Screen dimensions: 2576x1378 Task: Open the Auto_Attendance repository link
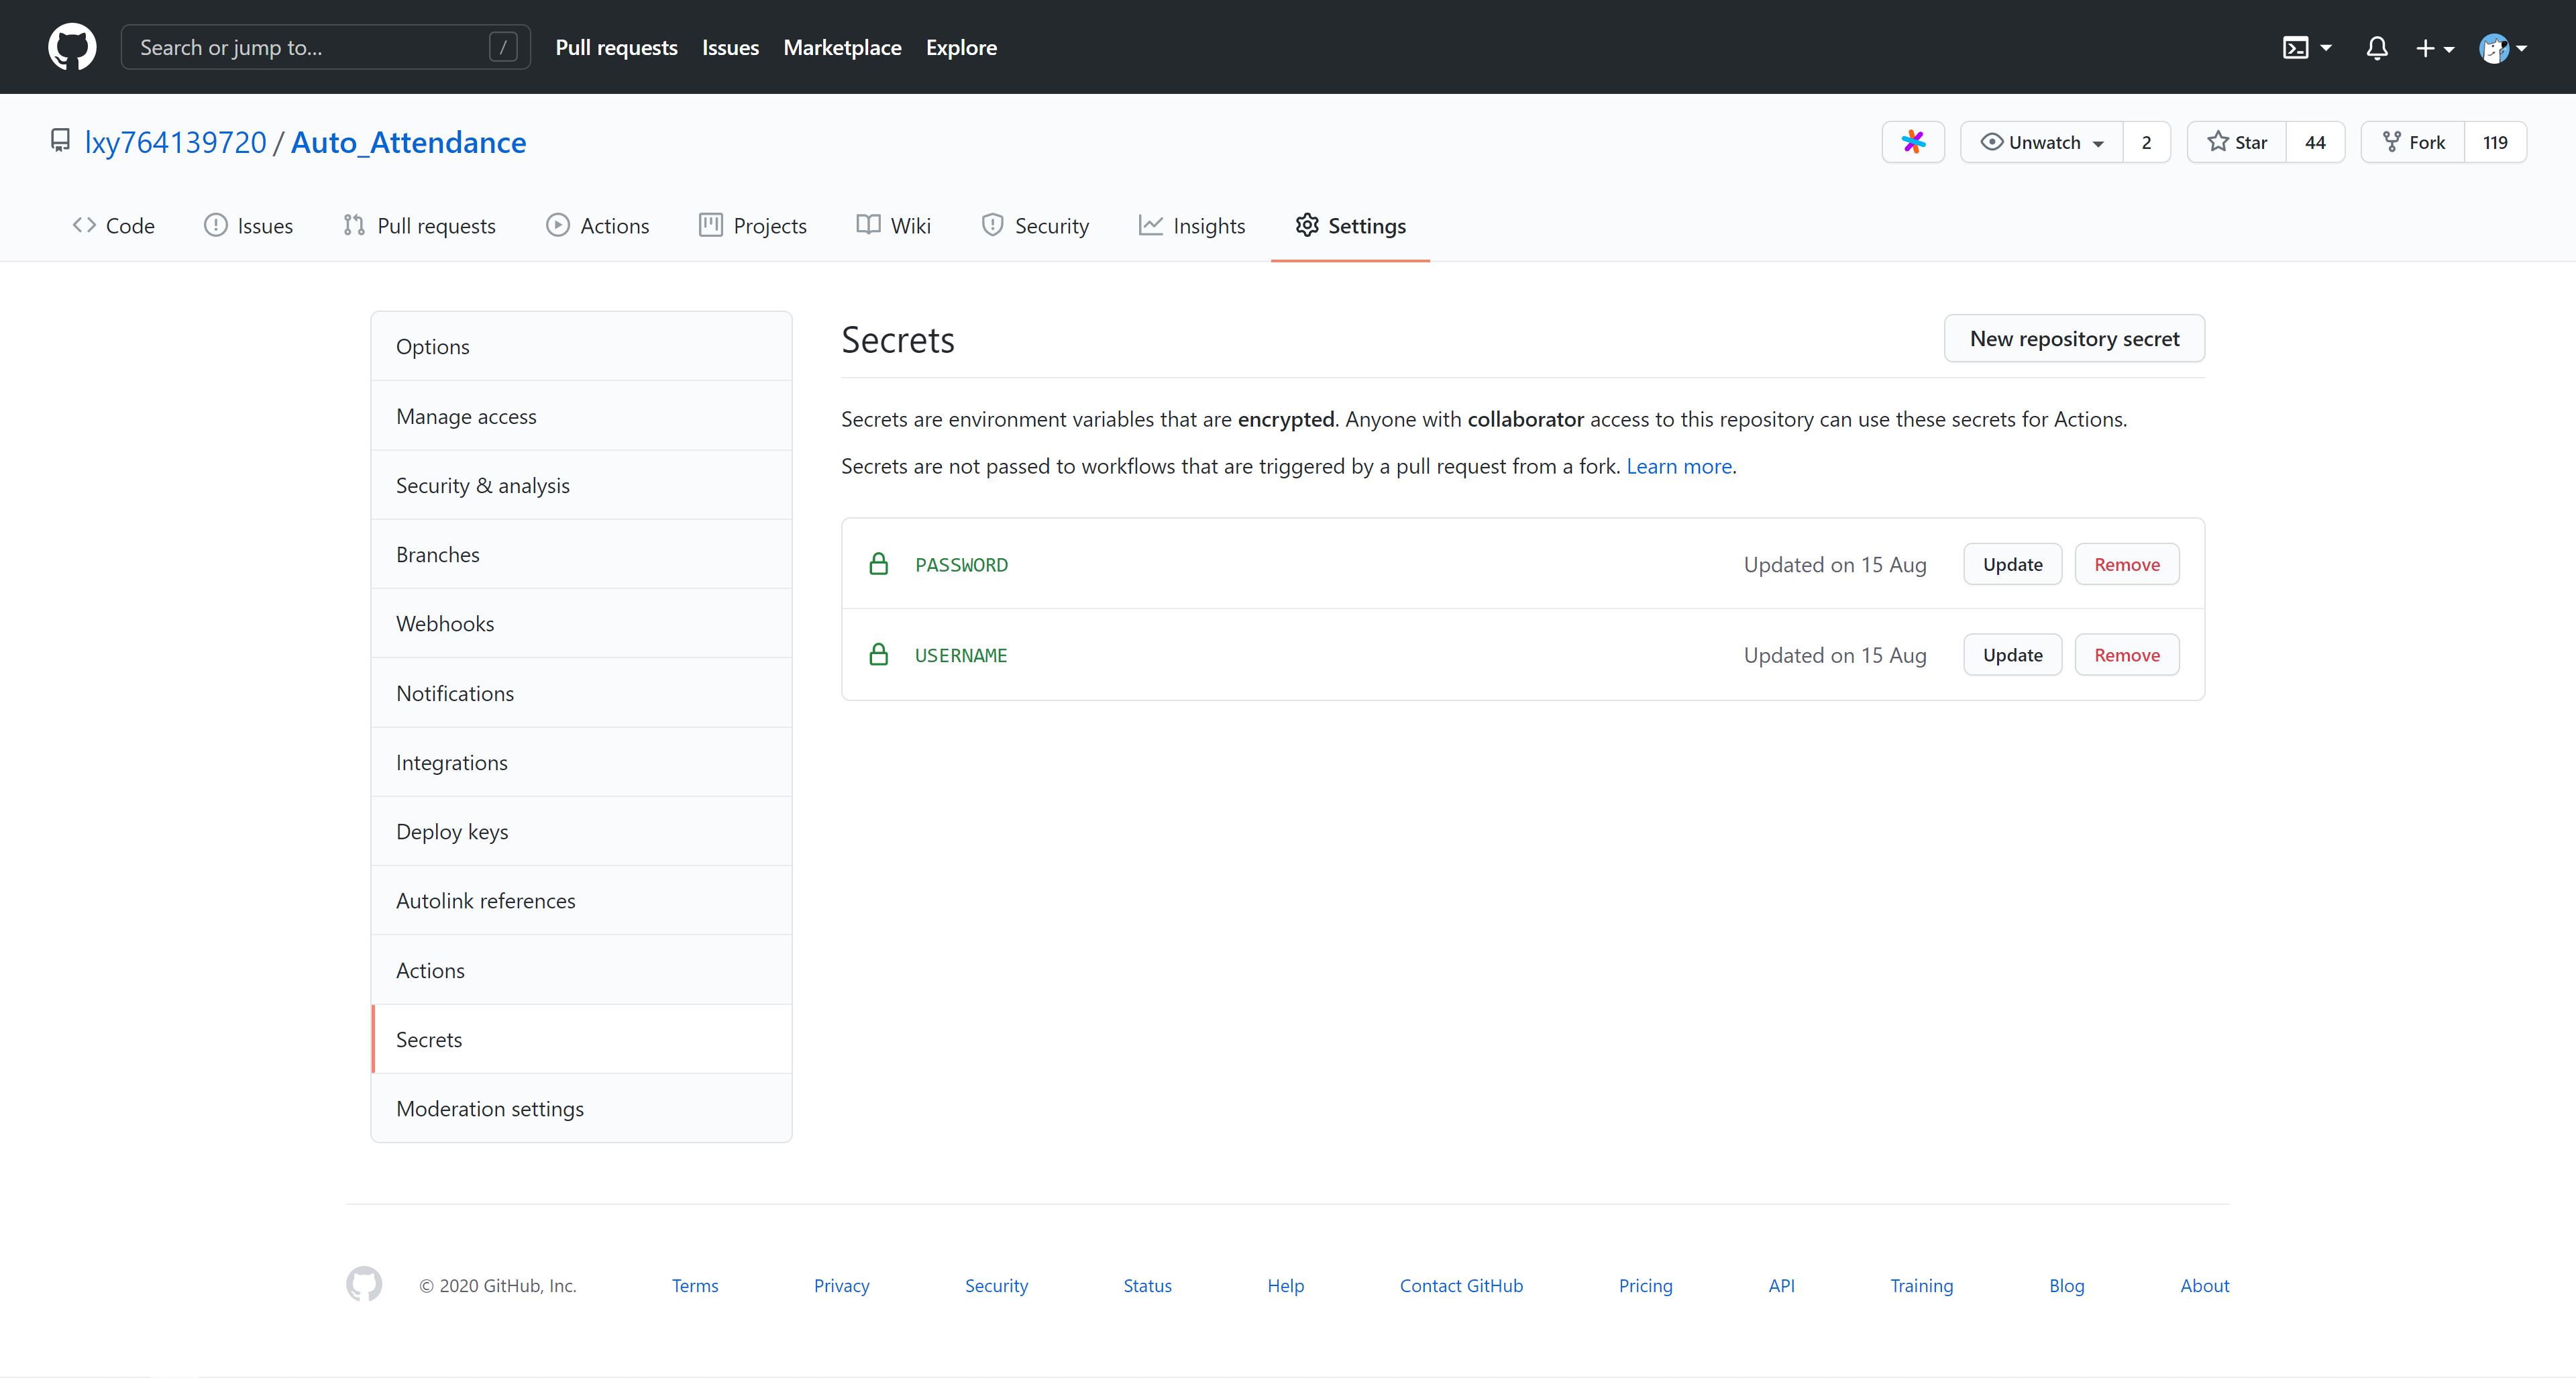408,142
